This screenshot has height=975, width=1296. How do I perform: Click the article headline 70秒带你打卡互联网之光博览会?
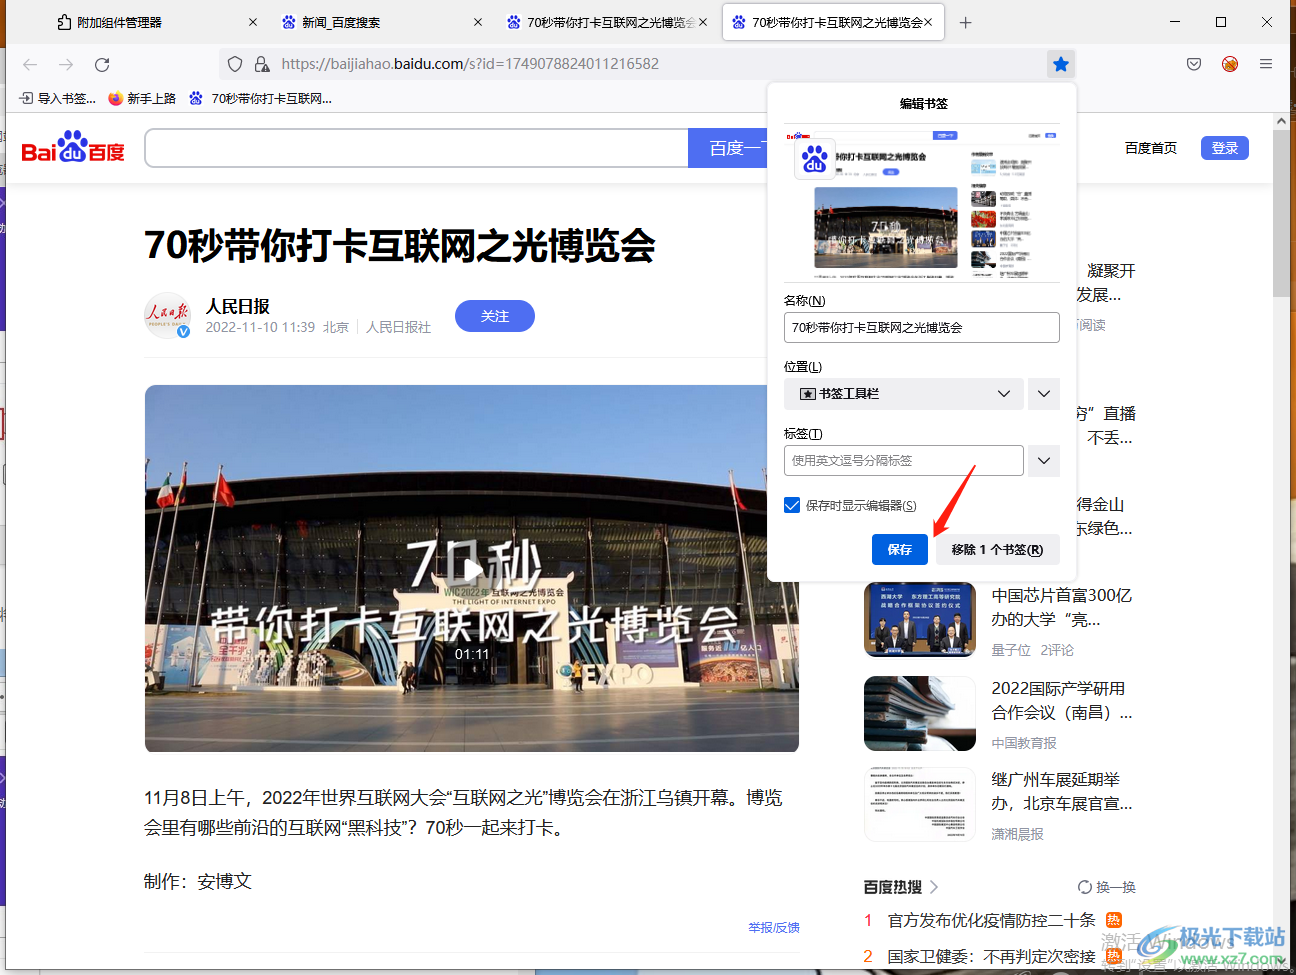[400, 245]
